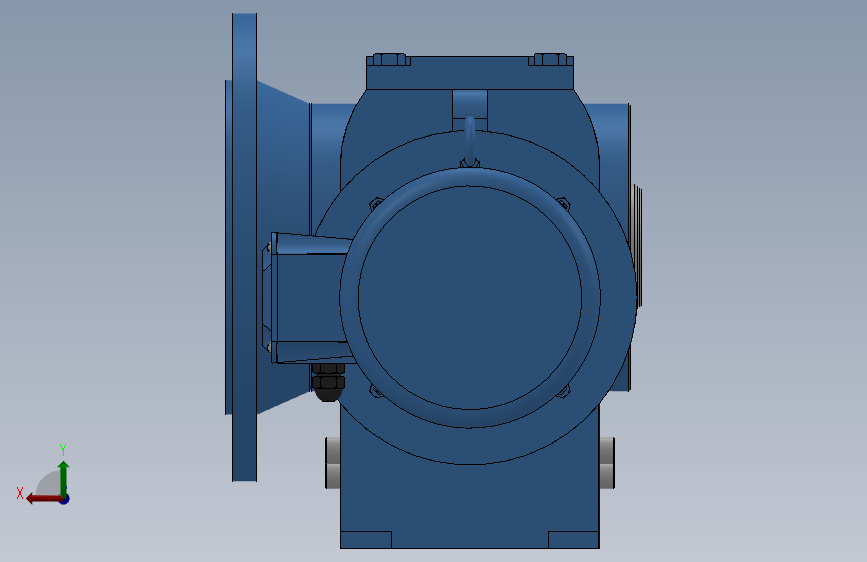Select the large mounting flange plate
867x562 pixels.
pyautogui.click(x=244, y=247)
